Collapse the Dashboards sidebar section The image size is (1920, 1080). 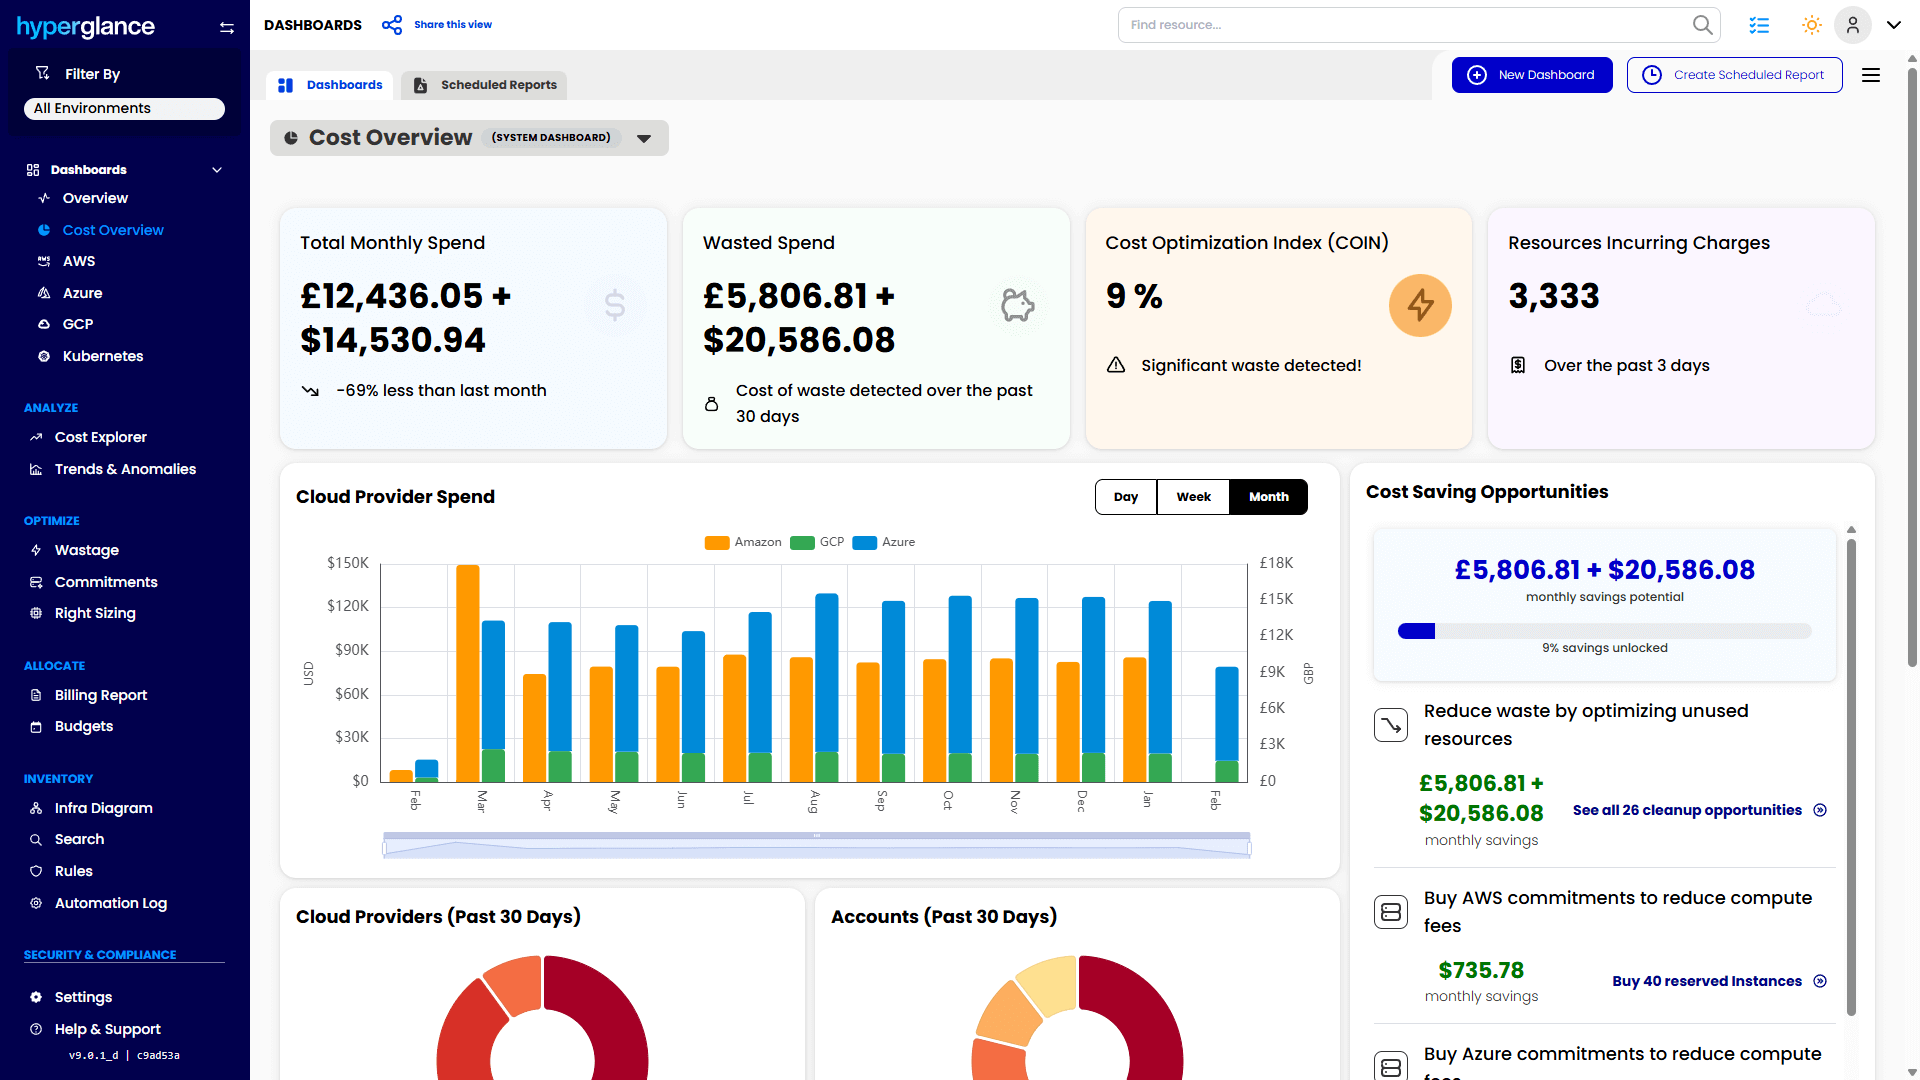click(x=217, y=170)
